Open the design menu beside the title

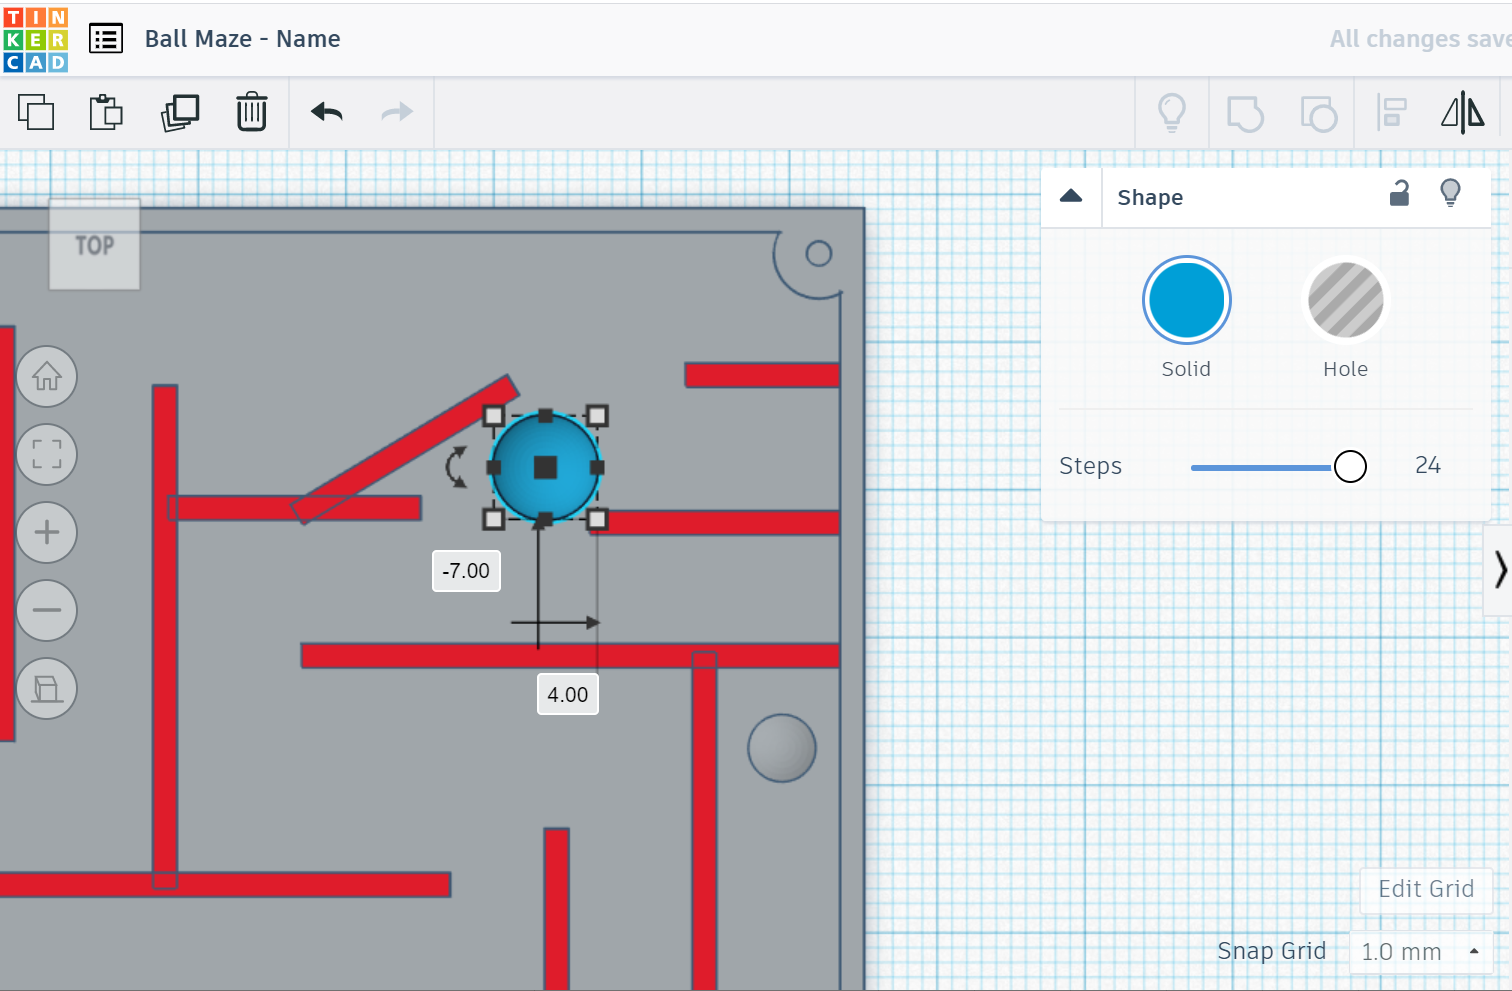106,38
